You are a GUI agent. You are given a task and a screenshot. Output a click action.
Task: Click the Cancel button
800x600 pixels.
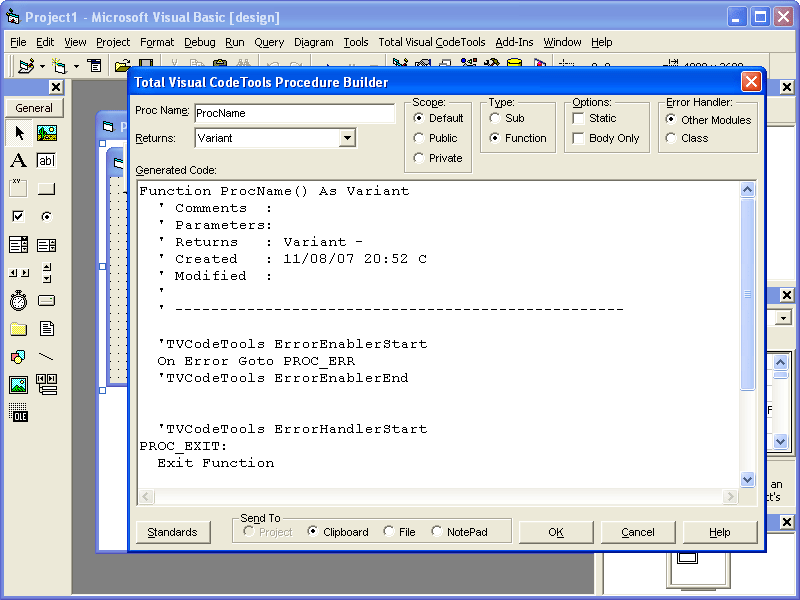pos(638,532)
